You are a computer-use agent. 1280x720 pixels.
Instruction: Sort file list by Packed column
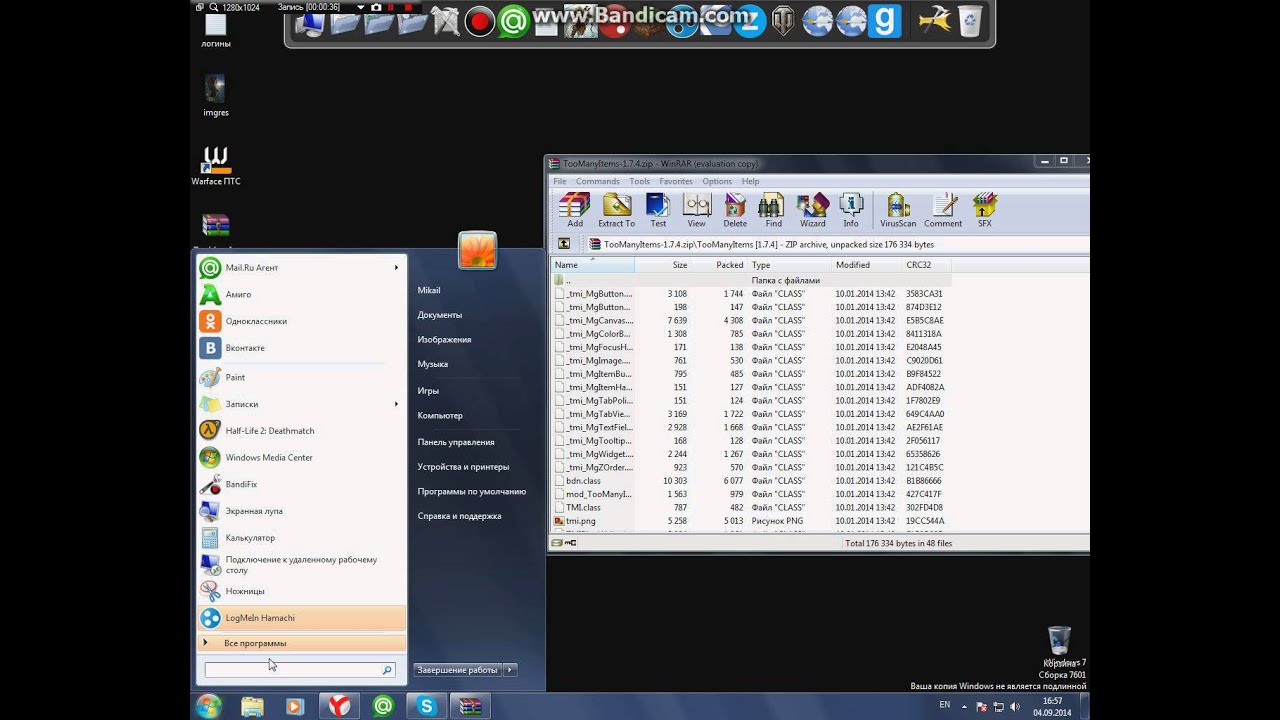point(719,265)
